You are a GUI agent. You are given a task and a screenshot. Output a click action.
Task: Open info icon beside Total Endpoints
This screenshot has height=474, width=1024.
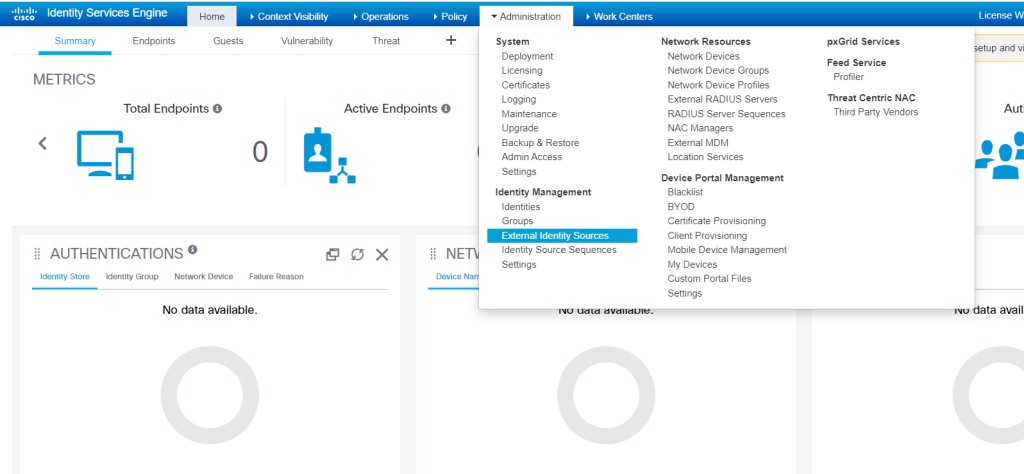[217, 108]
